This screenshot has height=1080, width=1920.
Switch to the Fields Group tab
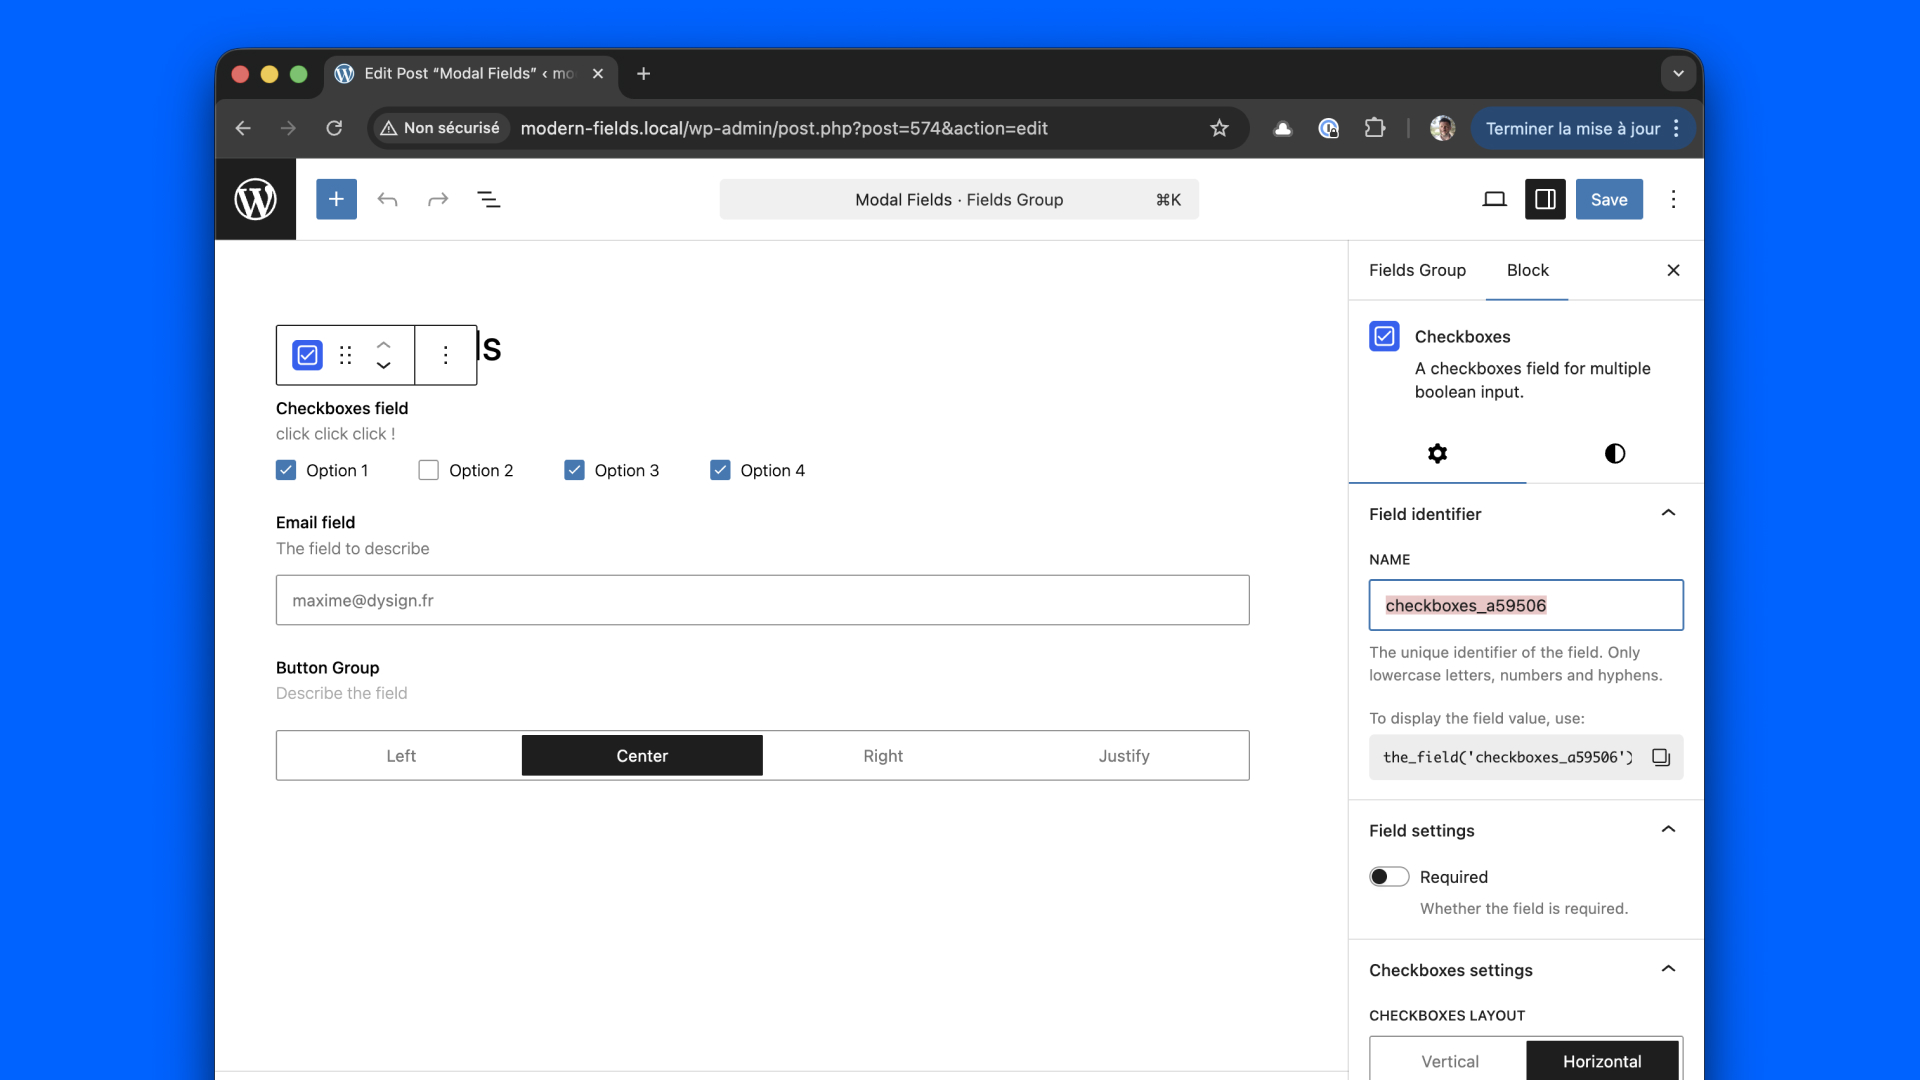[x=1417, y=270]
